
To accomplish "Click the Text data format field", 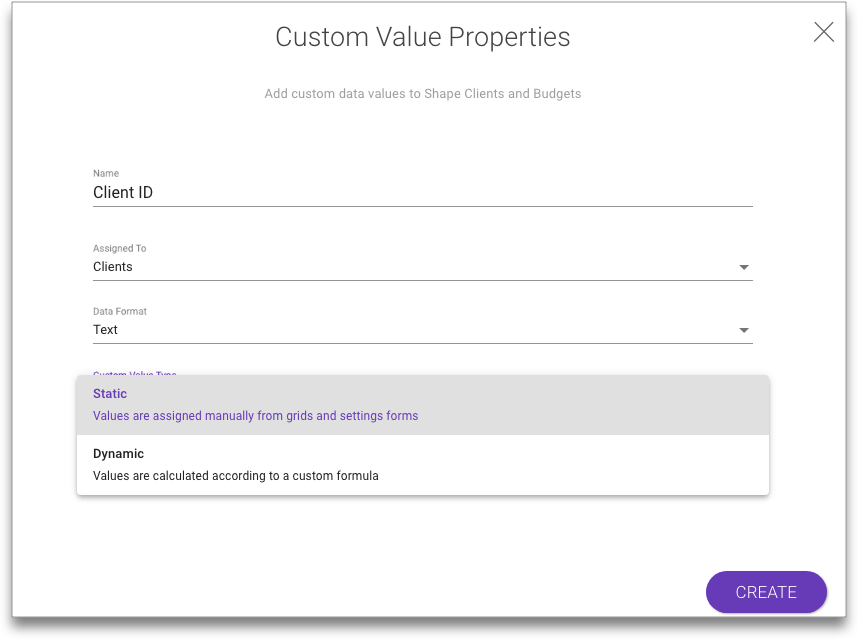I will [x=300, y=329].
